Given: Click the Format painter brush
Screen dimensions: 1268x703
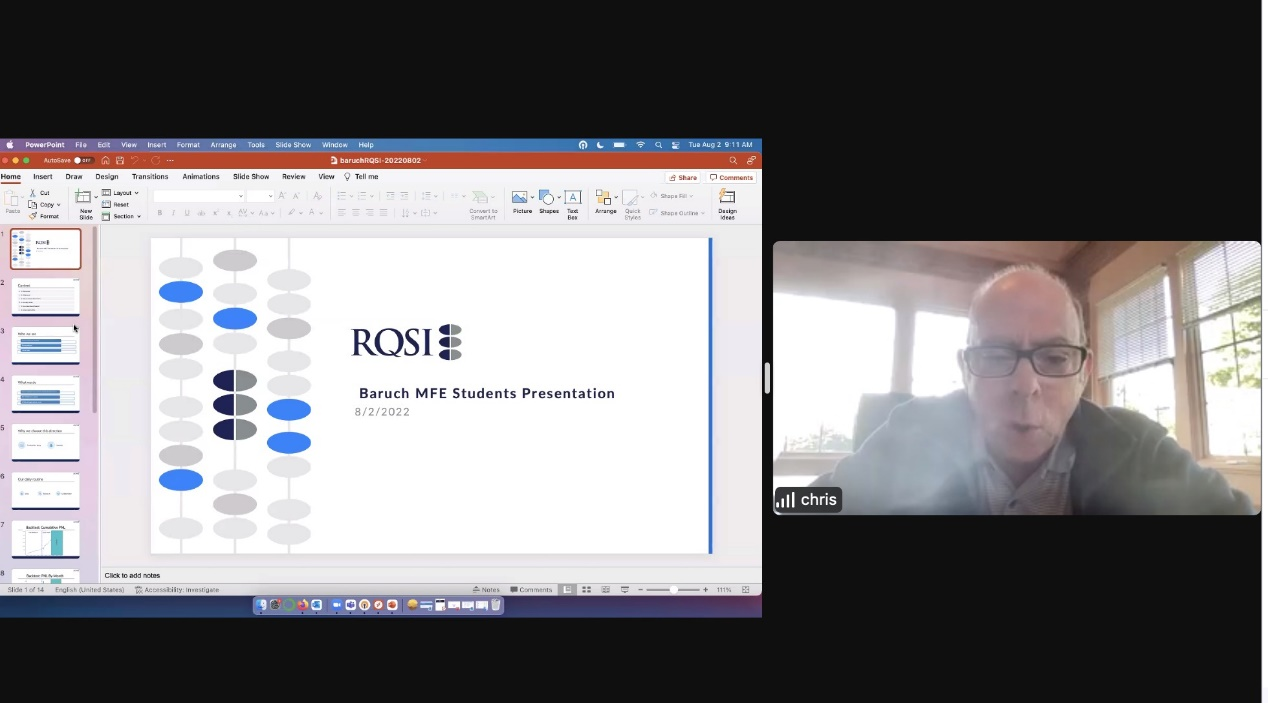Looking at the screenshot, I should point(33,216).
